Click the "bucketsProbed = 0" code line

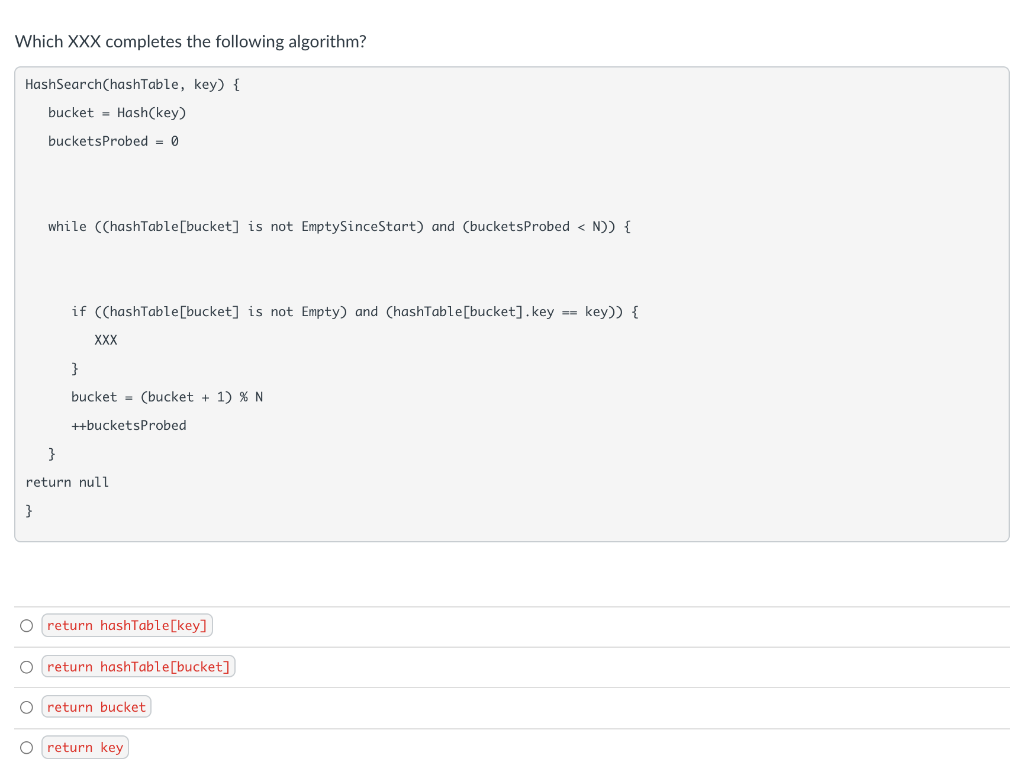(x=113, y=141)
